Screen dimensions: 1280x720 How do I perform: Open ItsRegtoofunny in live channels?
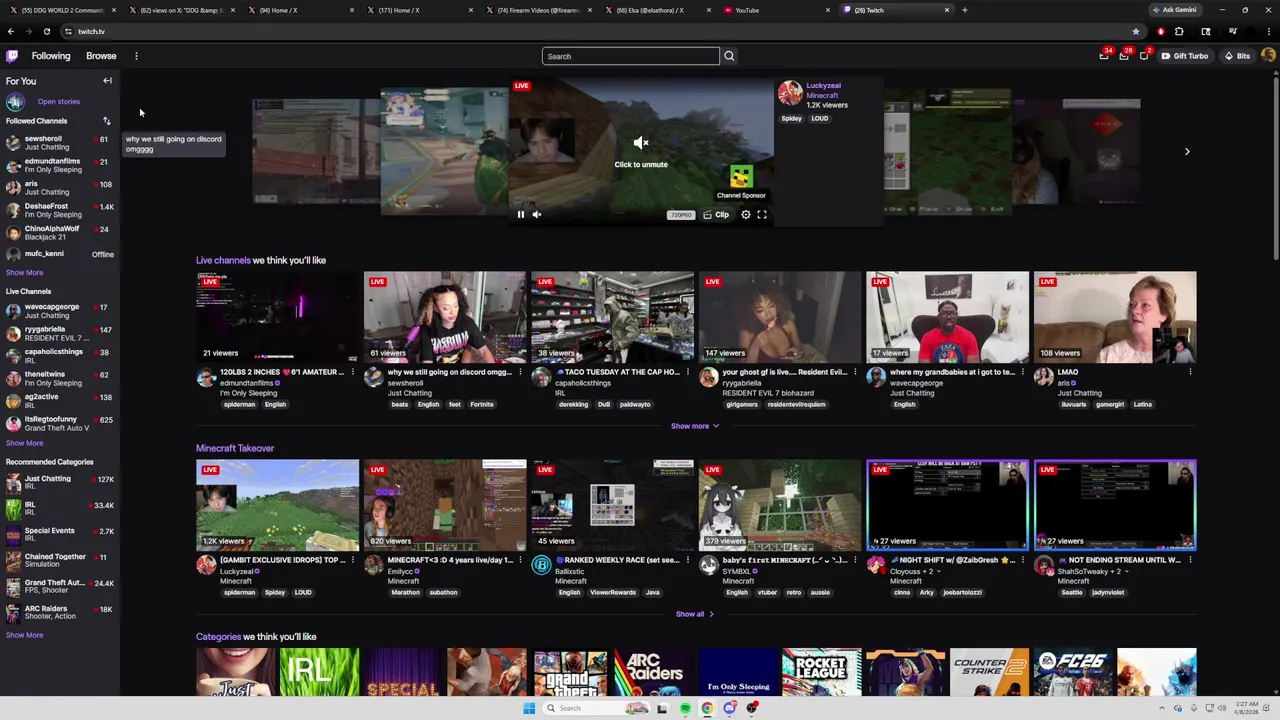point(60,423)
